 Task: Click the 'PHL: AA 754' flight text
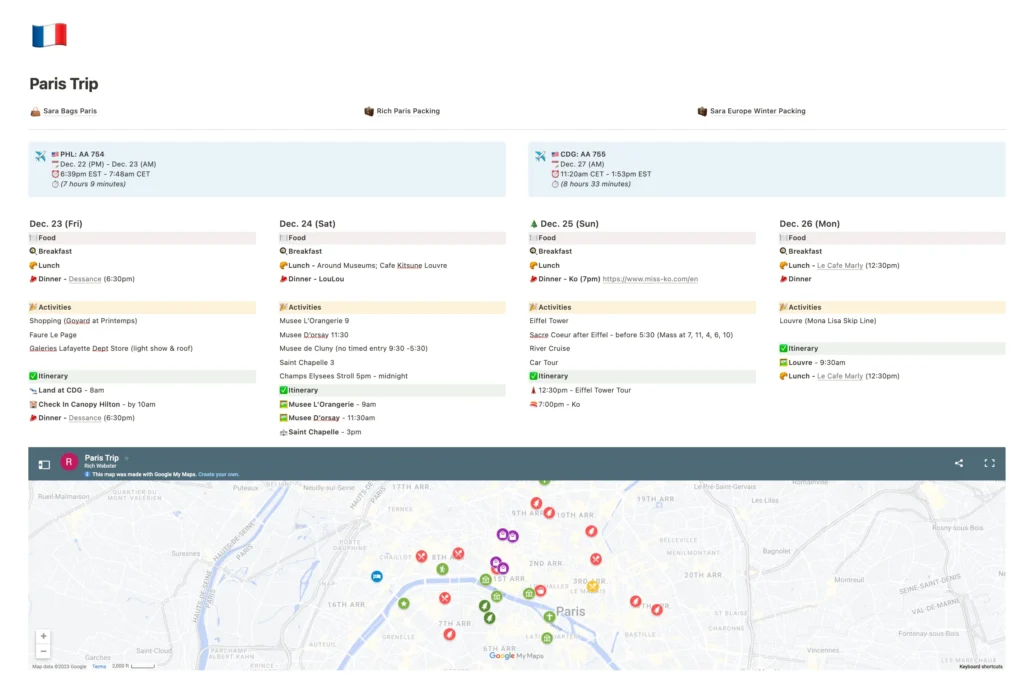tap(82, 155)
